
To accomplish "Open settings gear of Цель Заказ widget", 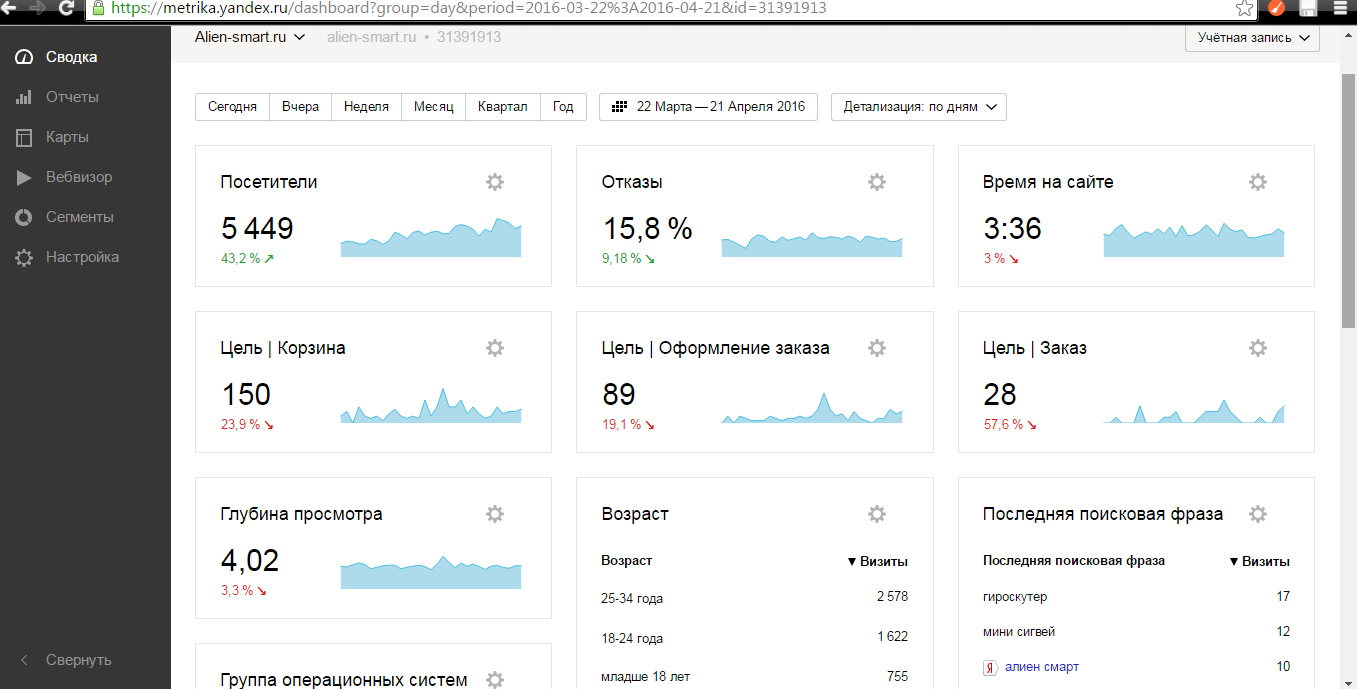I will click(x=1258, y=348).
